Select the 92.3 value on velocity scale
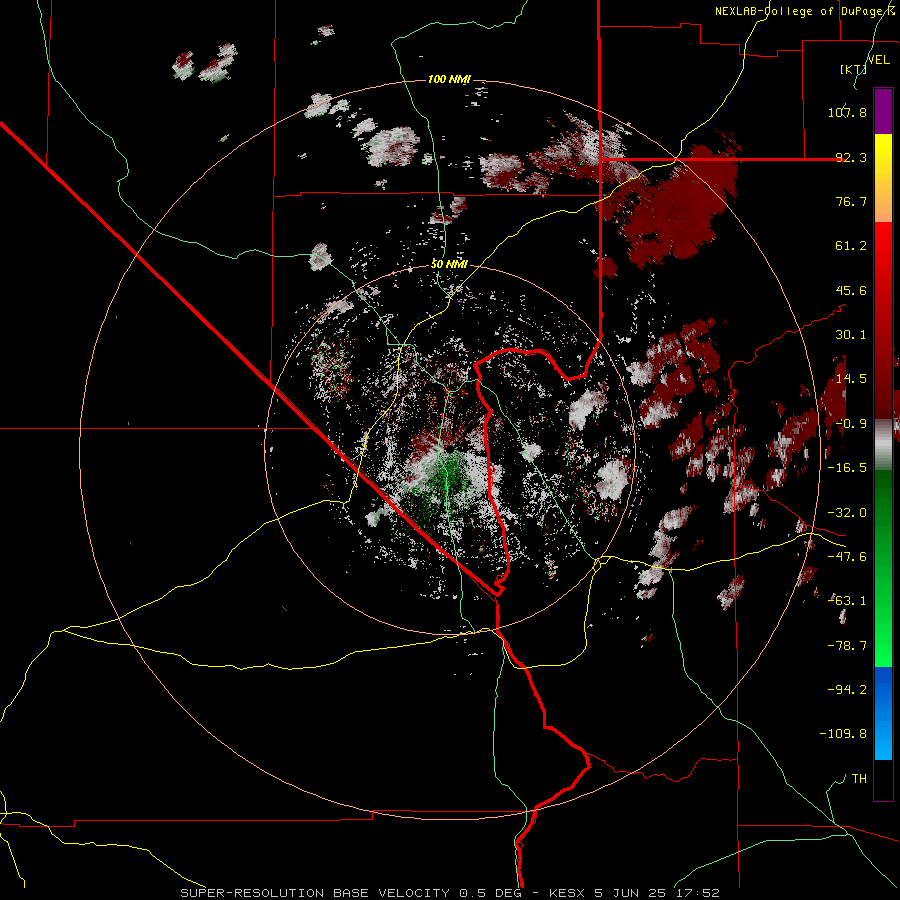This screenshot has width=900, height=900. 851,157
